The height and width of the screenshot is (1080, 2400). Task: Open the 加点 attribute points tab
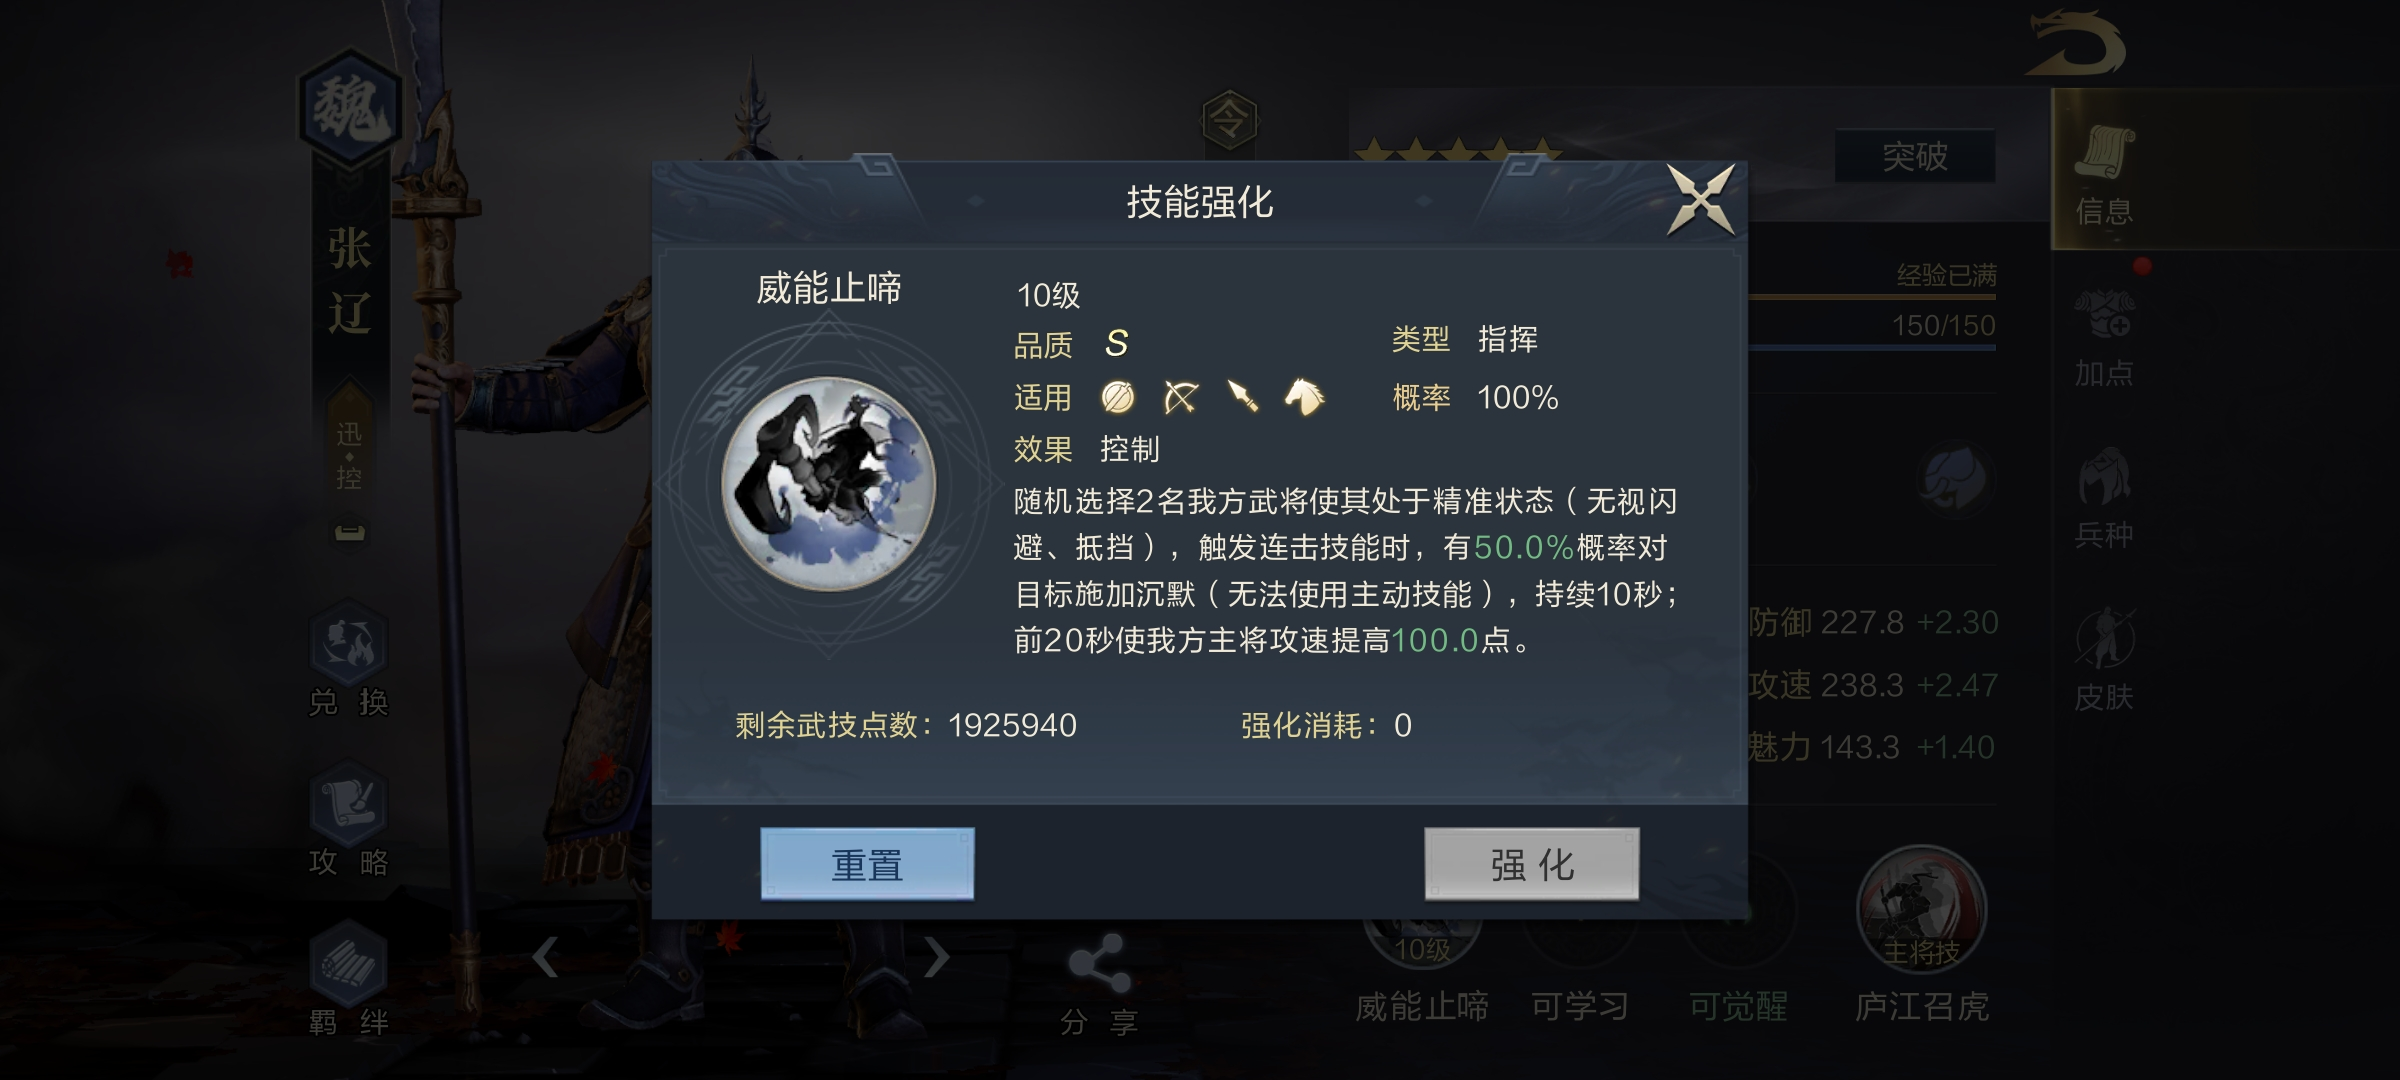2104,338
